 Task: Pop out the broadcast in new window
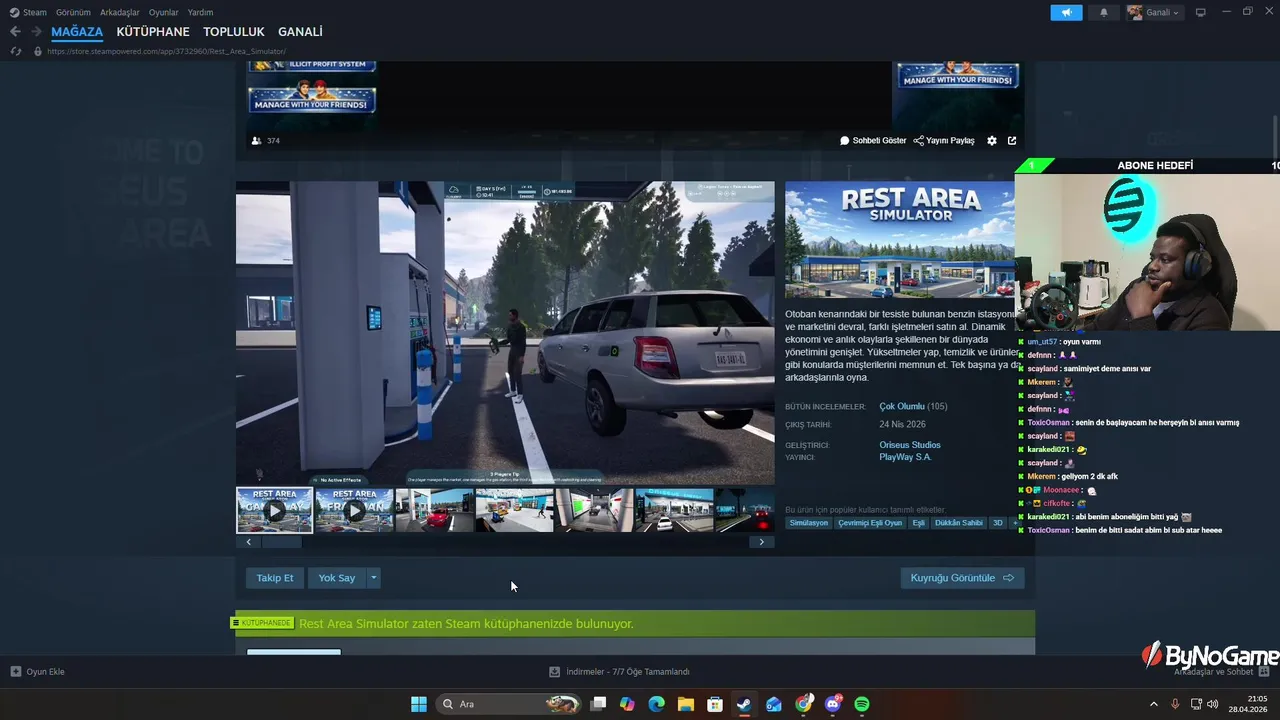1012,141
